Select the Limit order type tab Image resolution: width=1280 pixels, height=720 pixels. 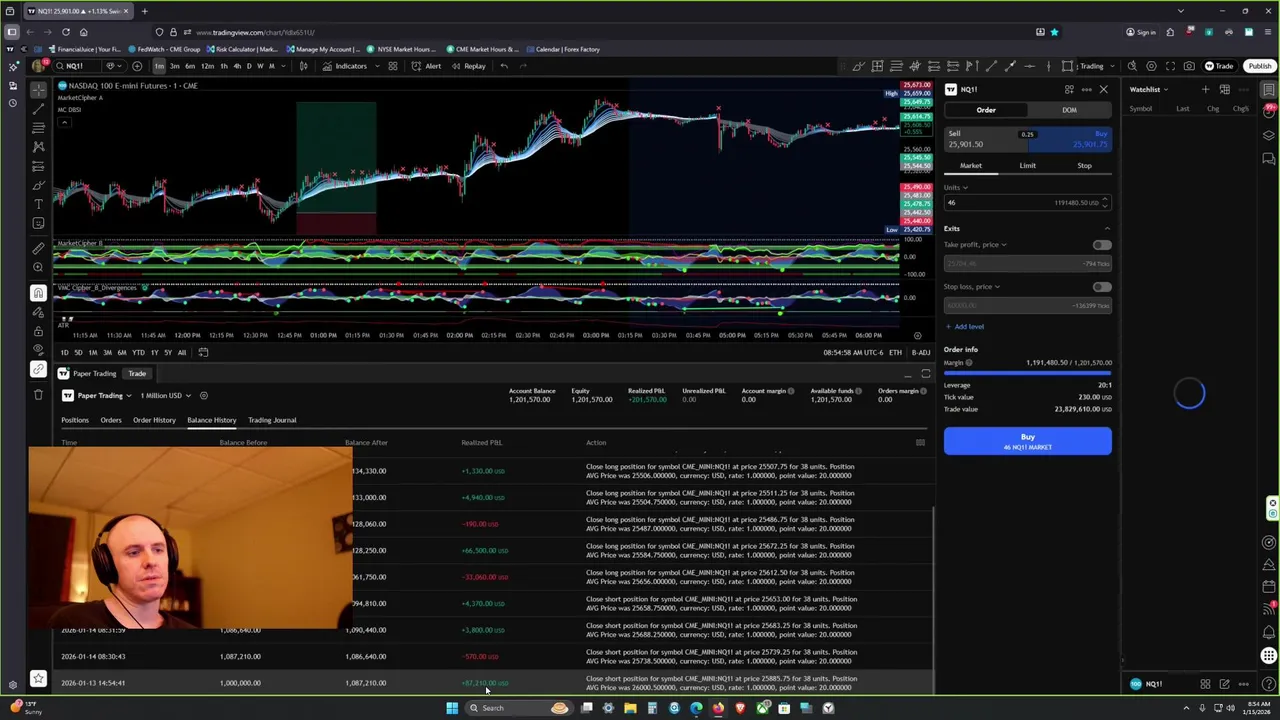coord(1027,166)
